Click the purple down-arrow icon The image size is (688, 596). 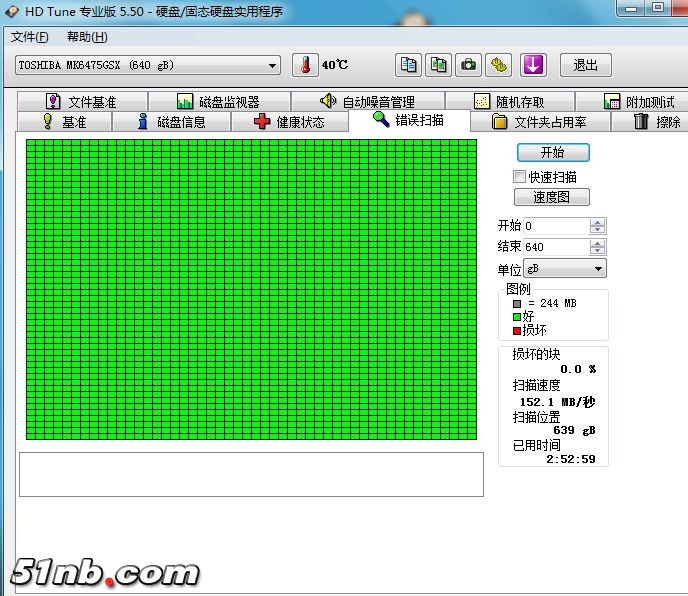pos(533,65)
